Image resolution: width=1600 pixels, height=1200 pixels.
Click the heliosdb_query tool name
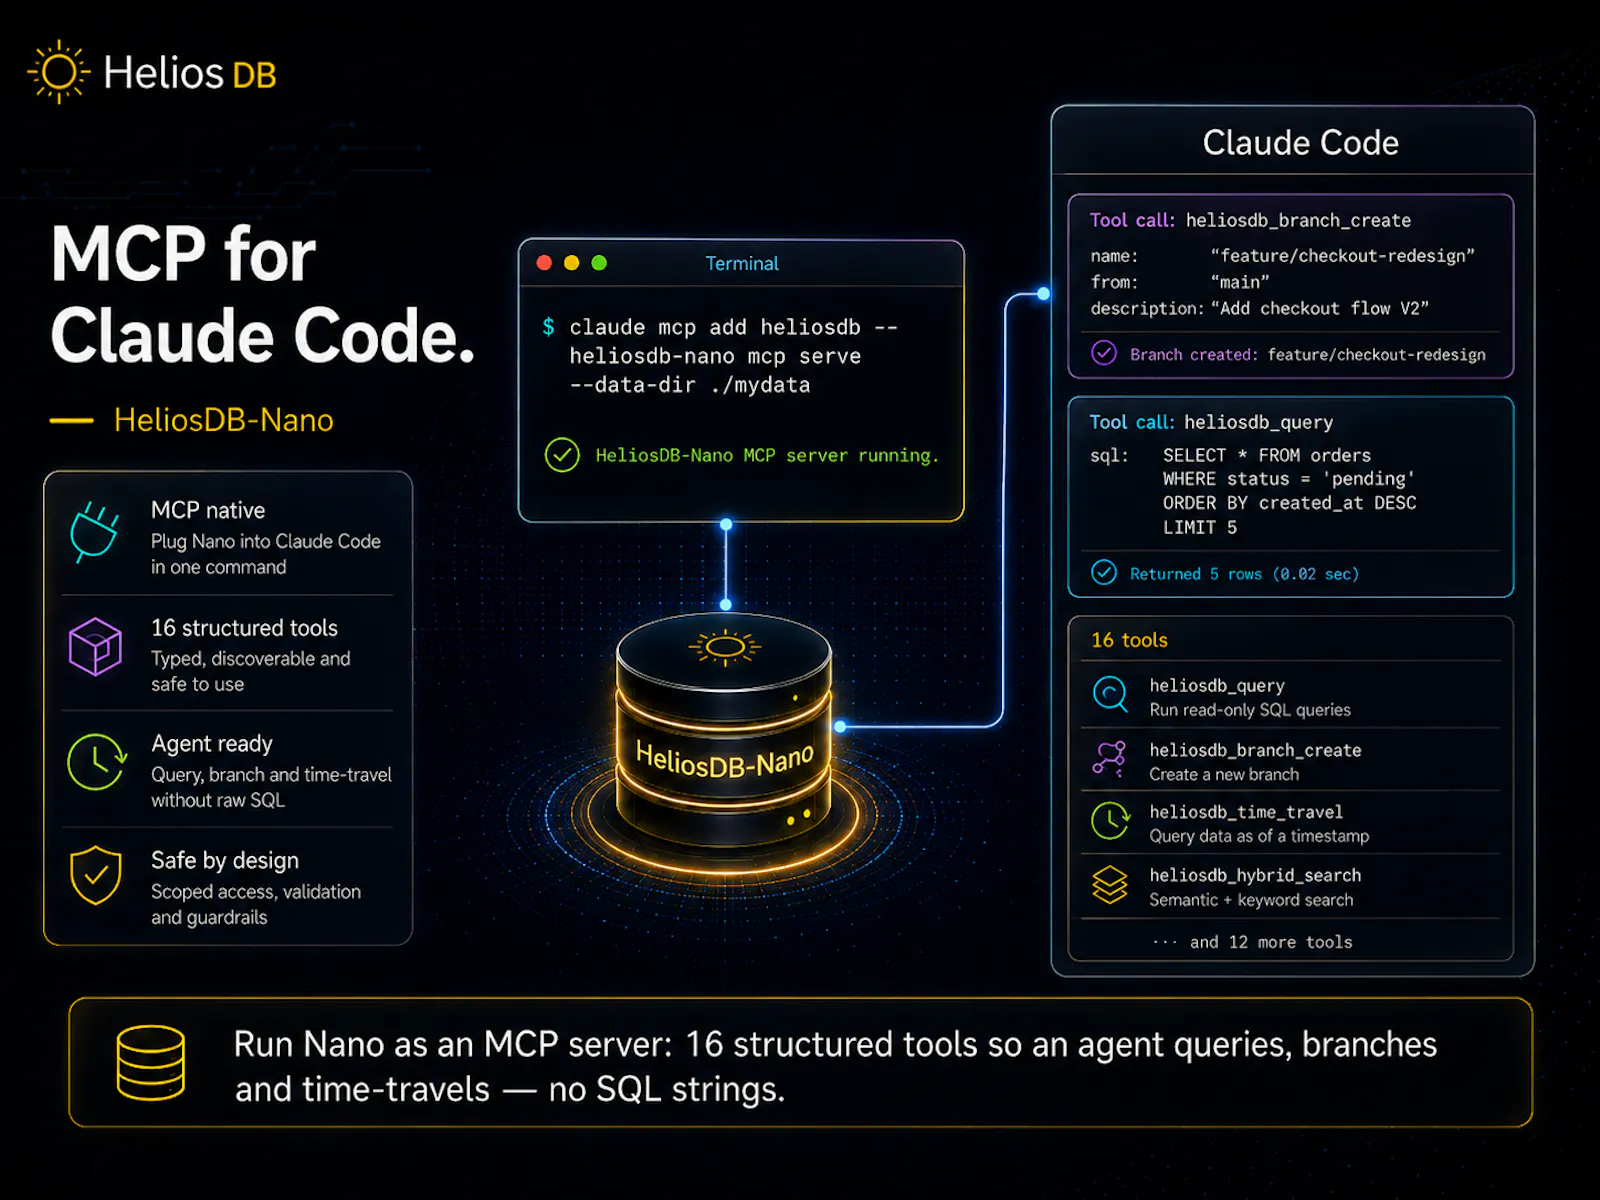tap(1217, 686)
